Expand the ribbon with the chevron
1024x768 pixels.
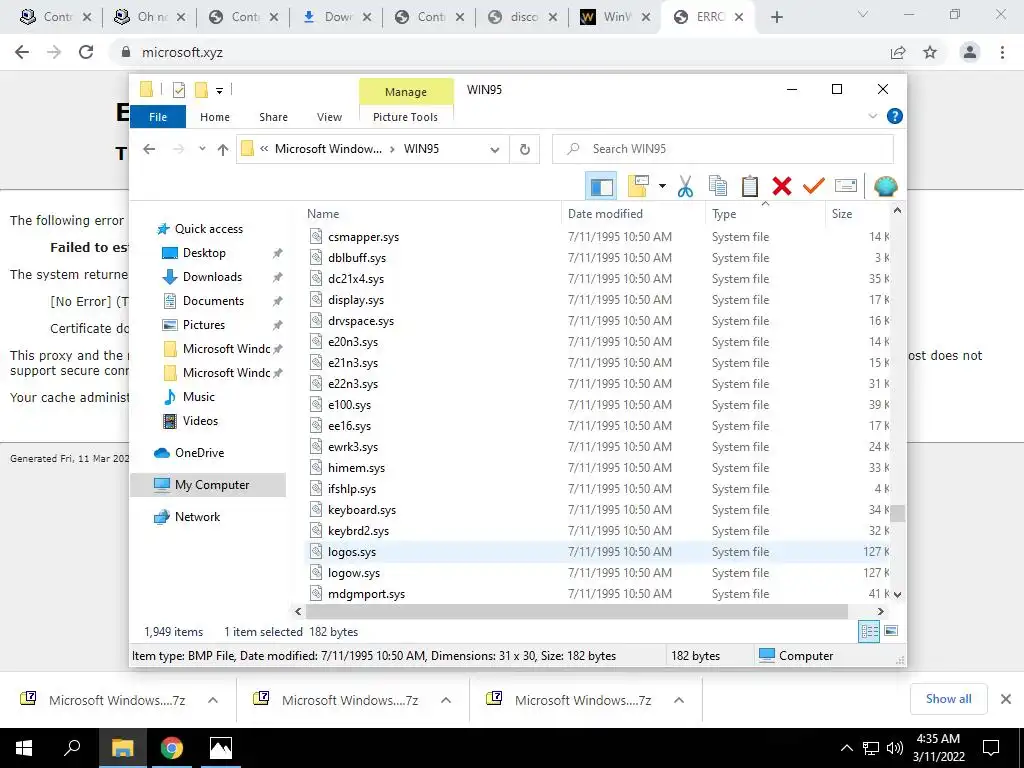click(x=872, y=116)
